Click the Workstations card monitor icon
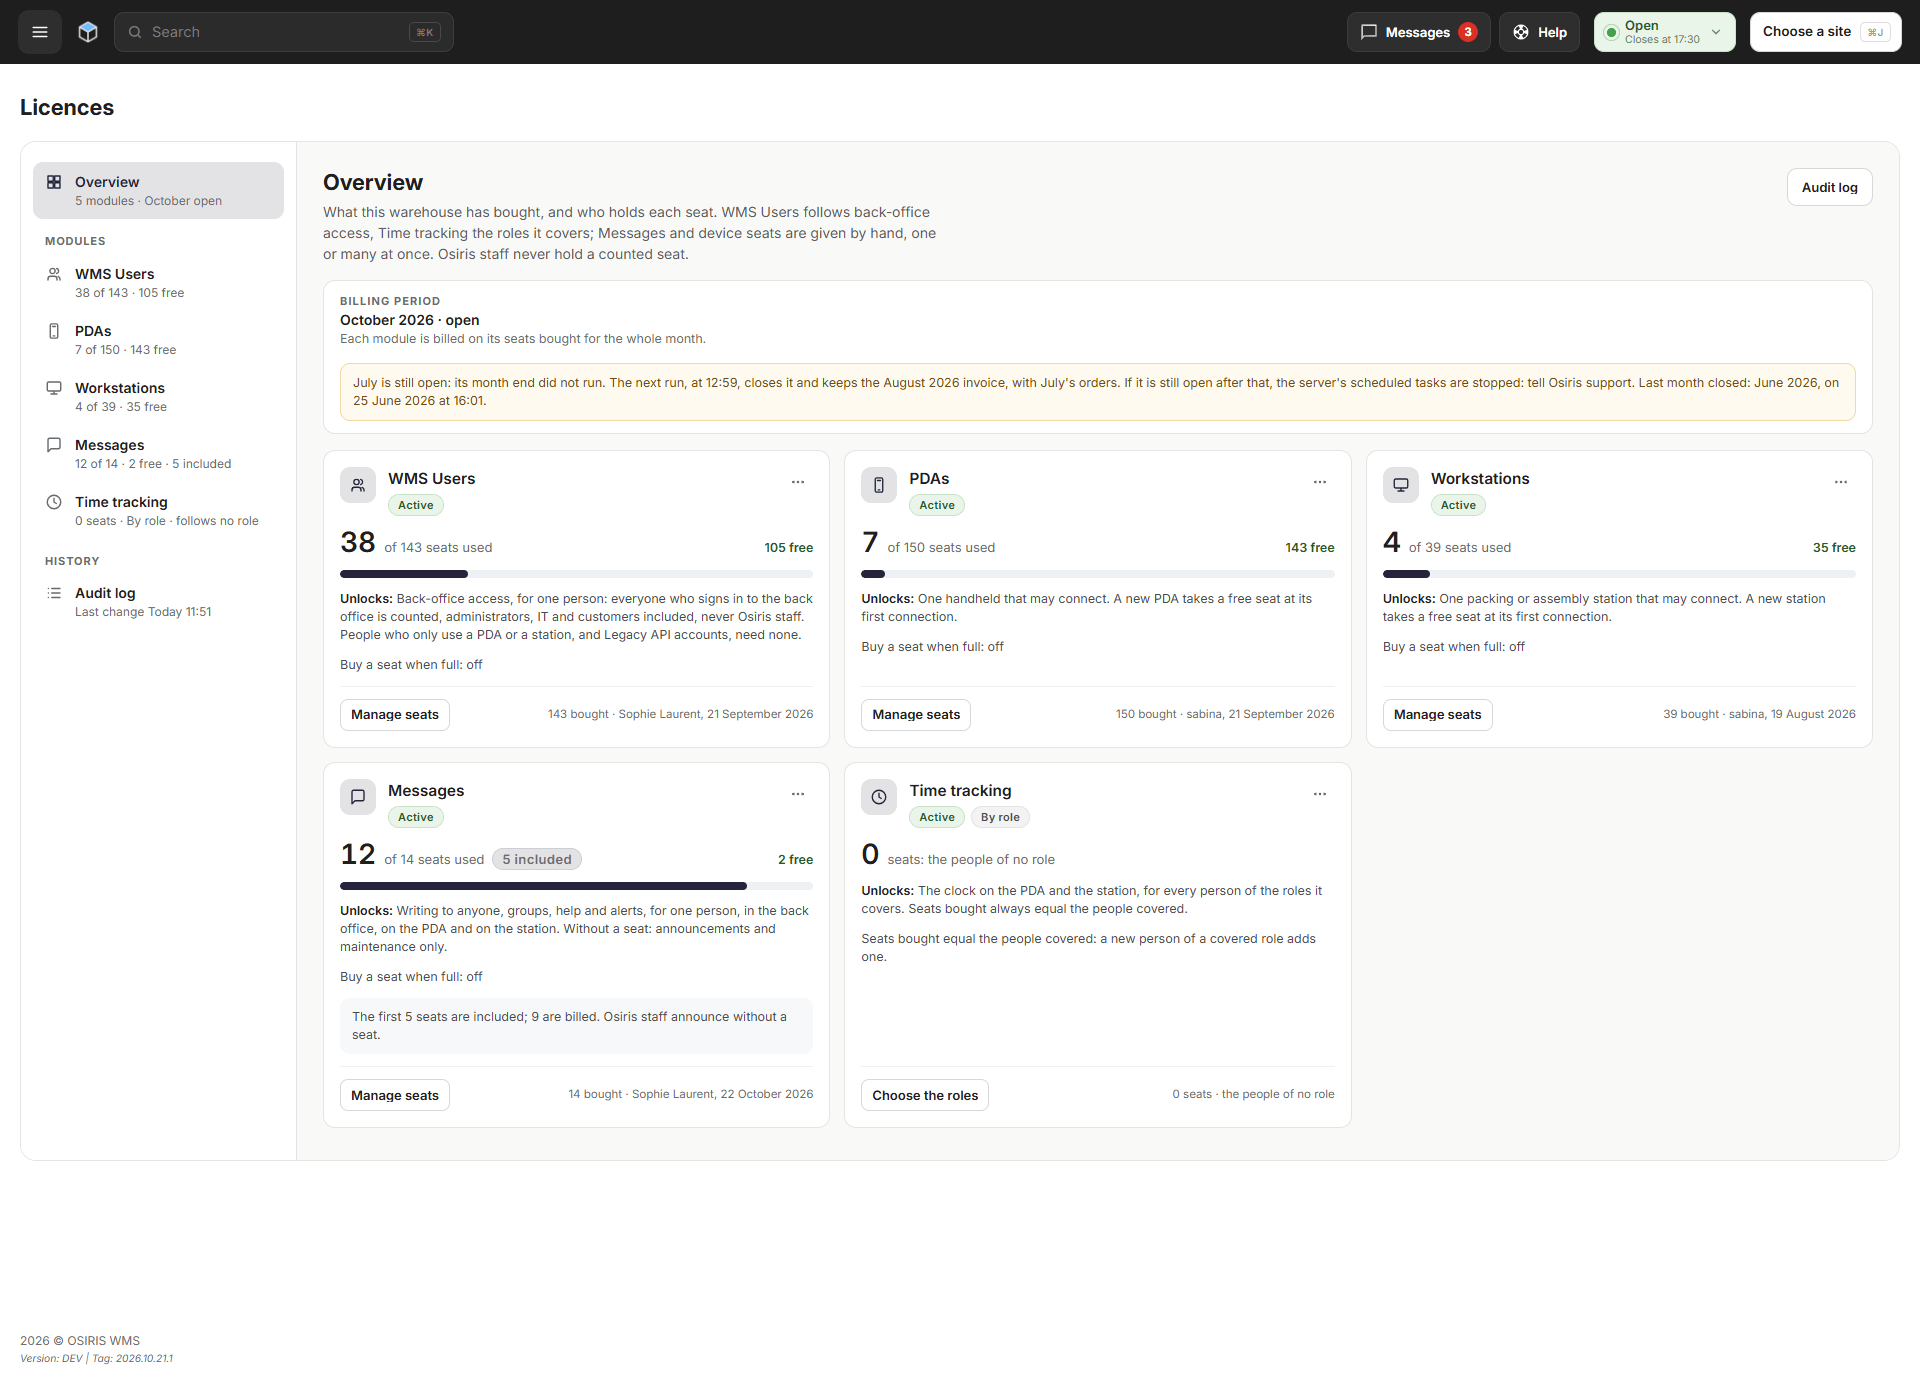 click(1401, 485)
